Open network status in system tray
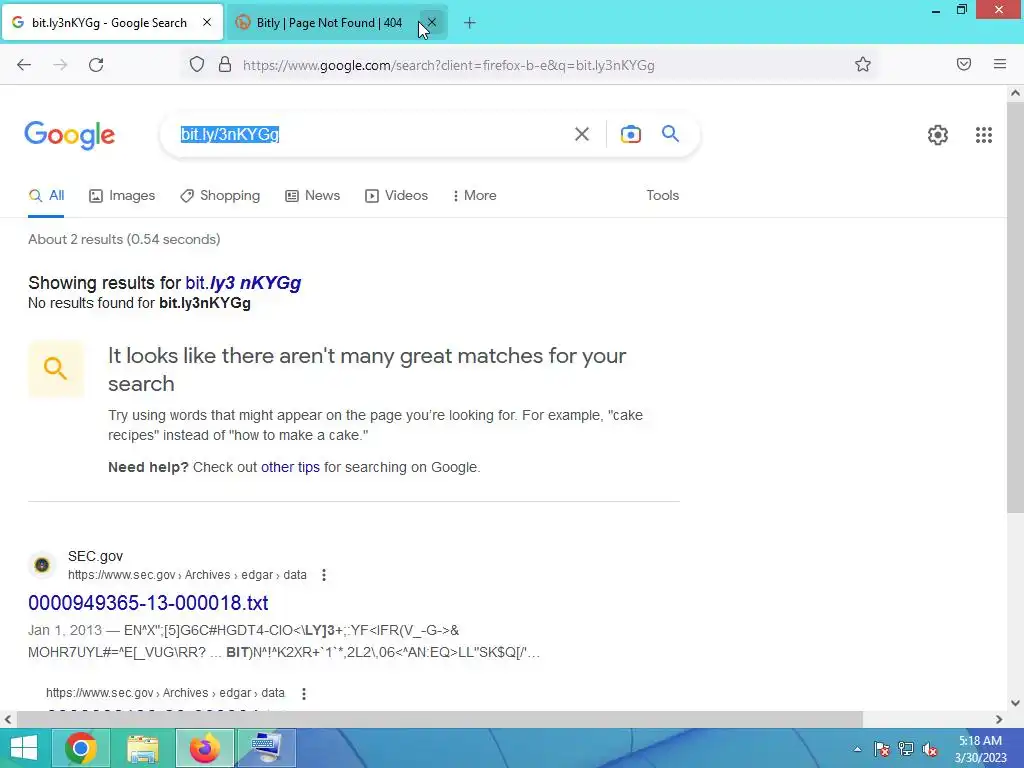 pyautogui.click(x=906, y=749)
